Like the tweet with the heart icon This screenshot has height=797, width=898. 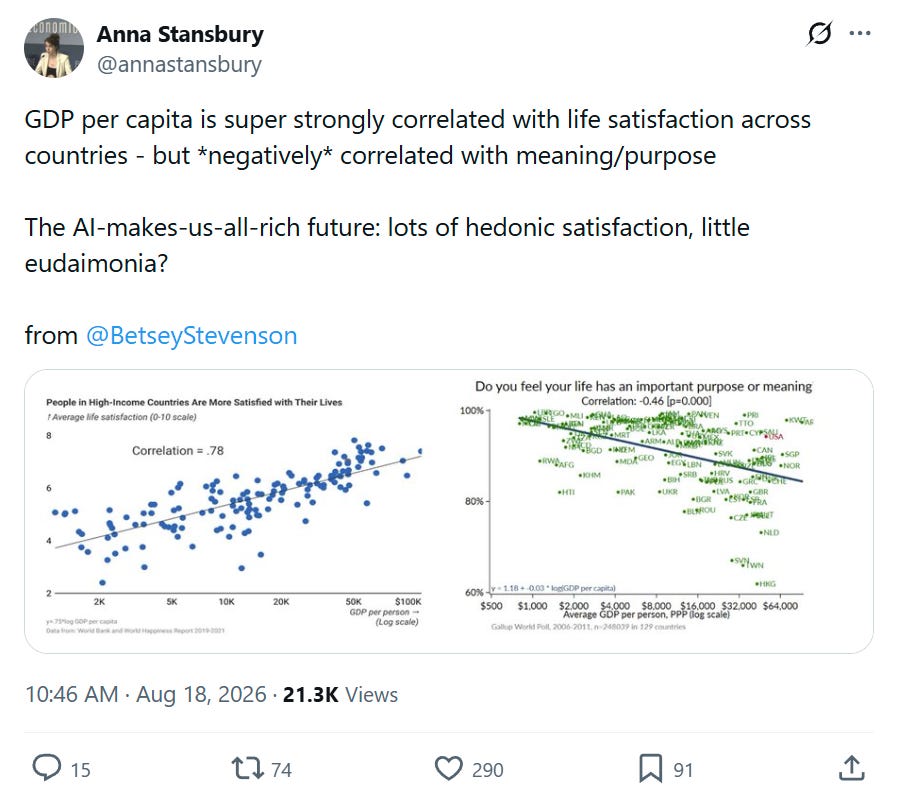448,769
